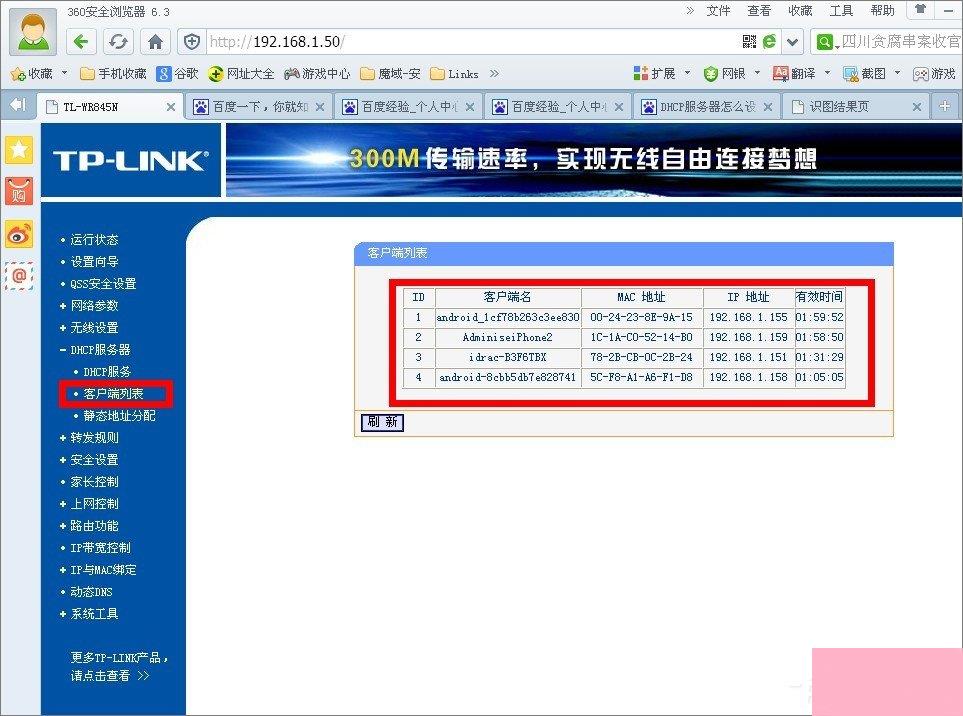Click the yellow star favorites sidebar icon
Screen dimensions: 963x716
[18, 149]
